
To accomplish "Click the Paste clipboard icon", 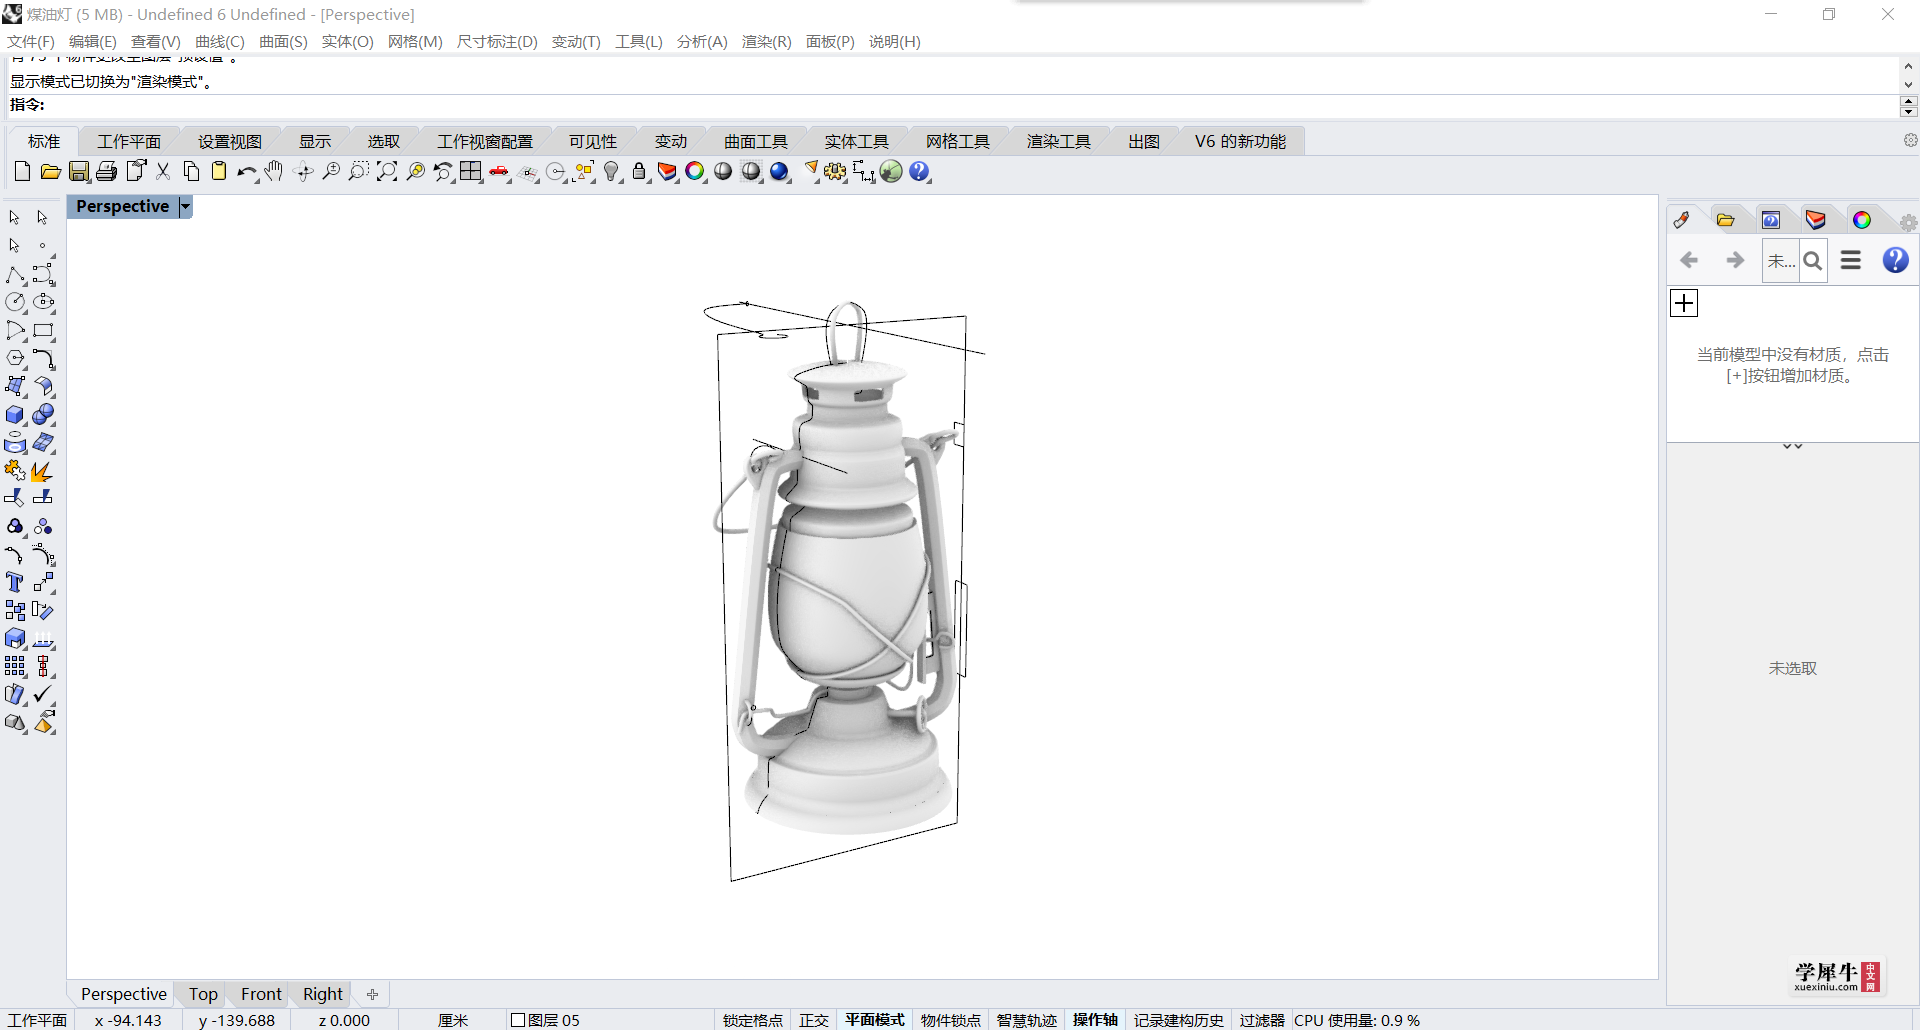I will (219, 172).
